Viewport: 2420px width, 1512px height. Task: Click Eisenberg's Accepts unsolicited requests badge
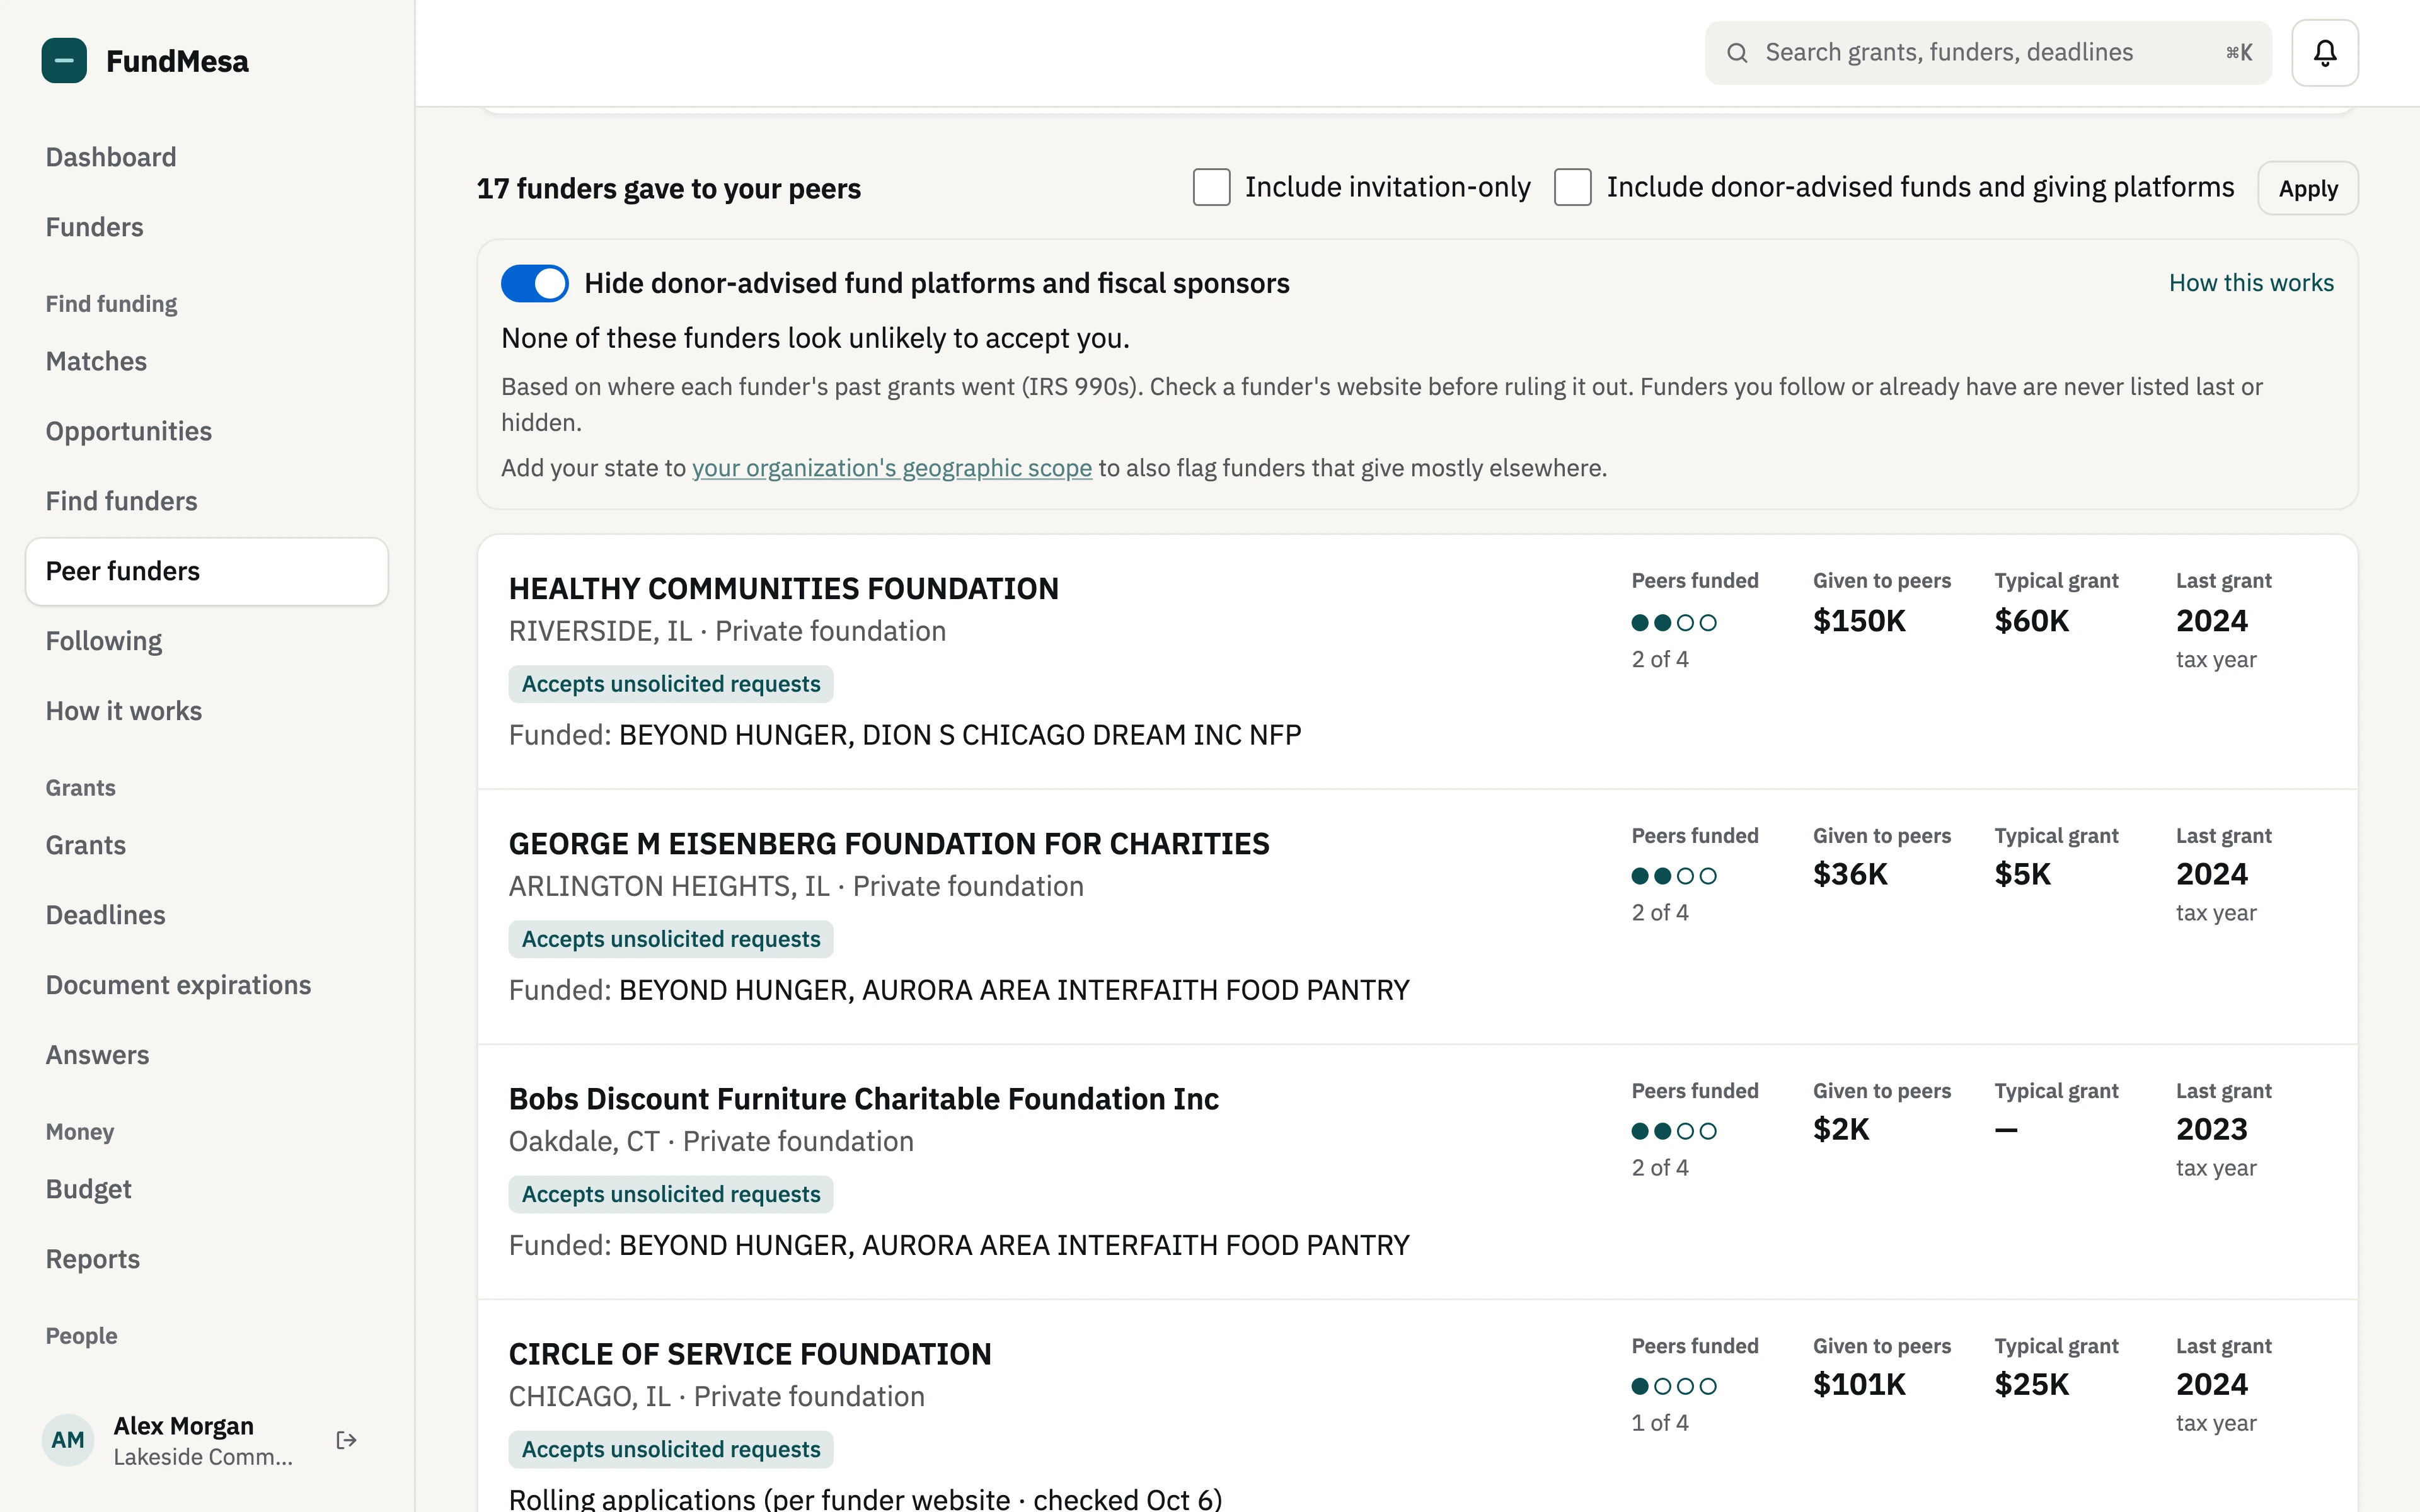(x=671, y=939)
